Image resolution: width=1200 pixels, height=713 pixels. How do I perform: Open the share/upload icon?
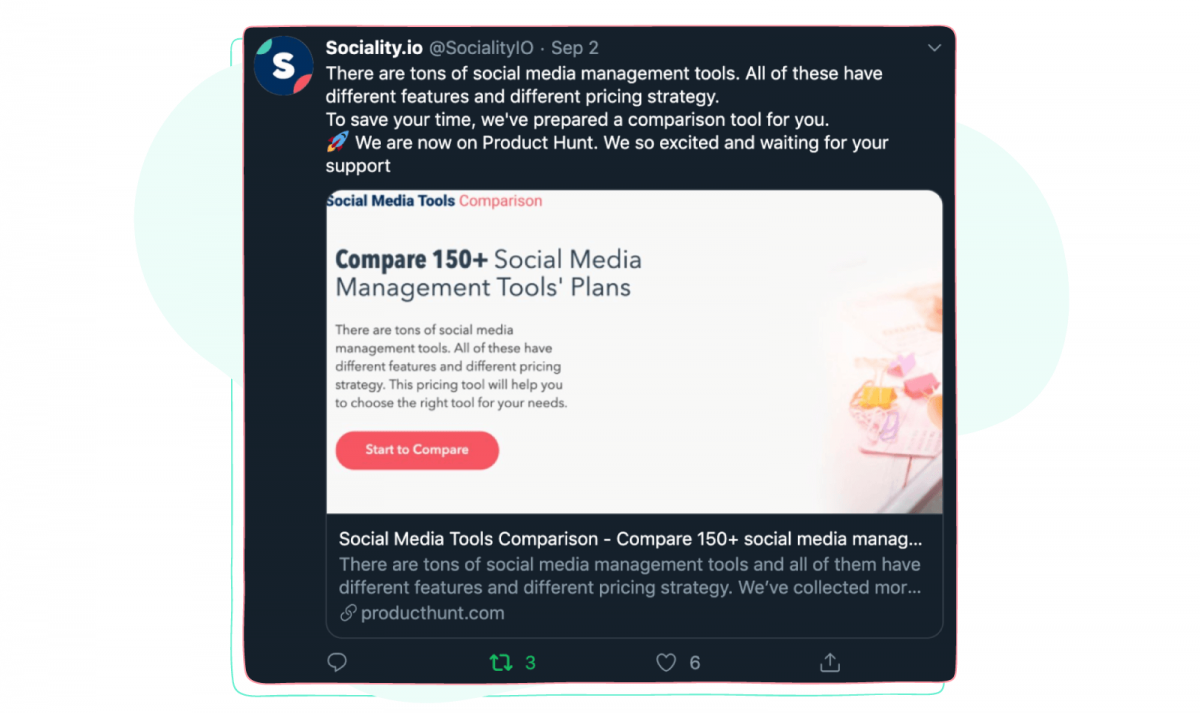(829, 662)
